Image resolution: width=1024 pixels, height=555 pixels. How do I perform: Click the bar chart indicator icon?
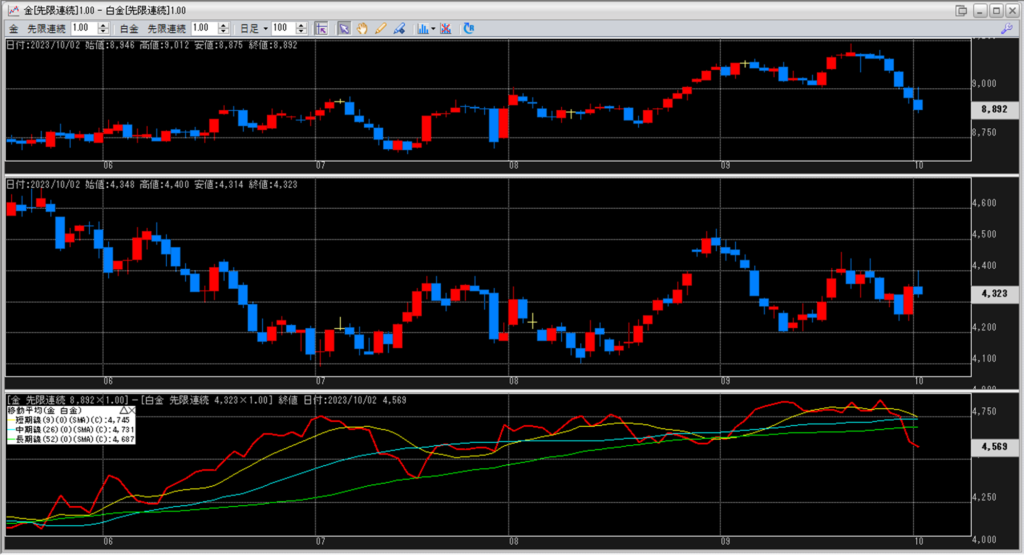(421, 28)
